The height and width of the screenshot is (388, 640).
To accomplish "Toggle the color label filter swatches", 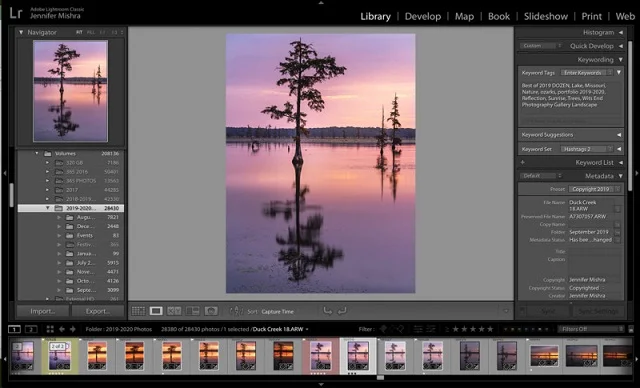I will (527, 329).
